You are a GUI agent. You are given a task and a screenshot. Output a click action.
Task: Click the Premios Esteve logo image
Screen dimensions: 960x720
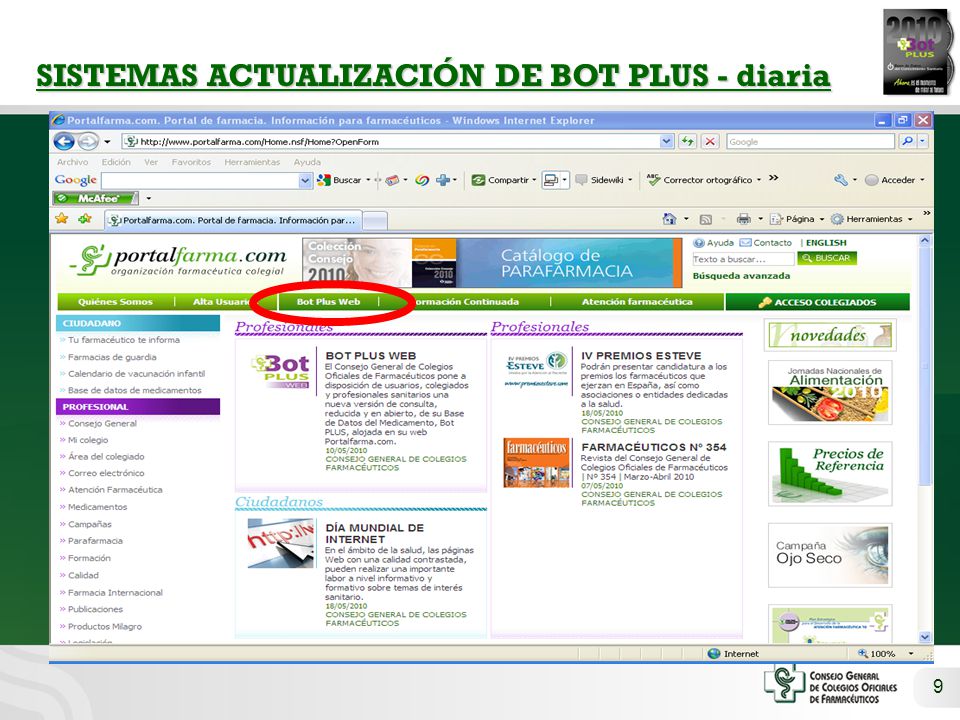[x=536, y=369]
